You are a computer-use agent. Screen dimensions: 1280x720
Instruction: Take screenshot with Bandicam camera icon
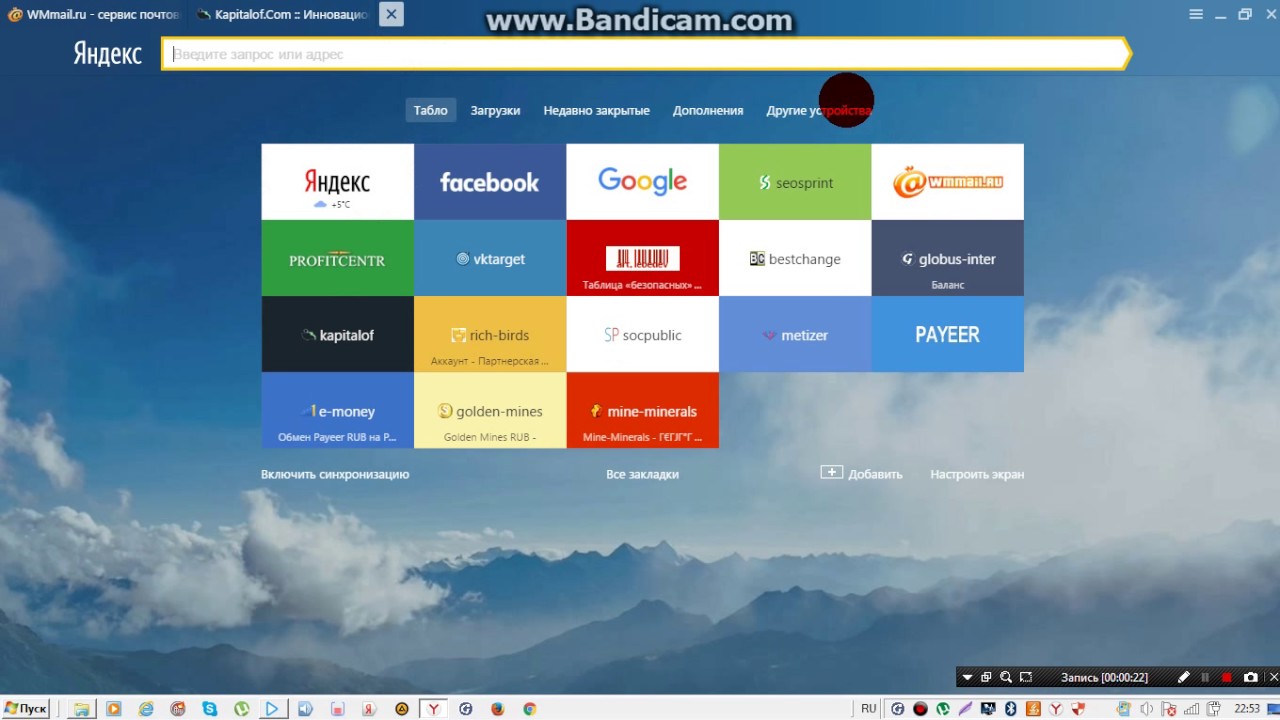1250,677
